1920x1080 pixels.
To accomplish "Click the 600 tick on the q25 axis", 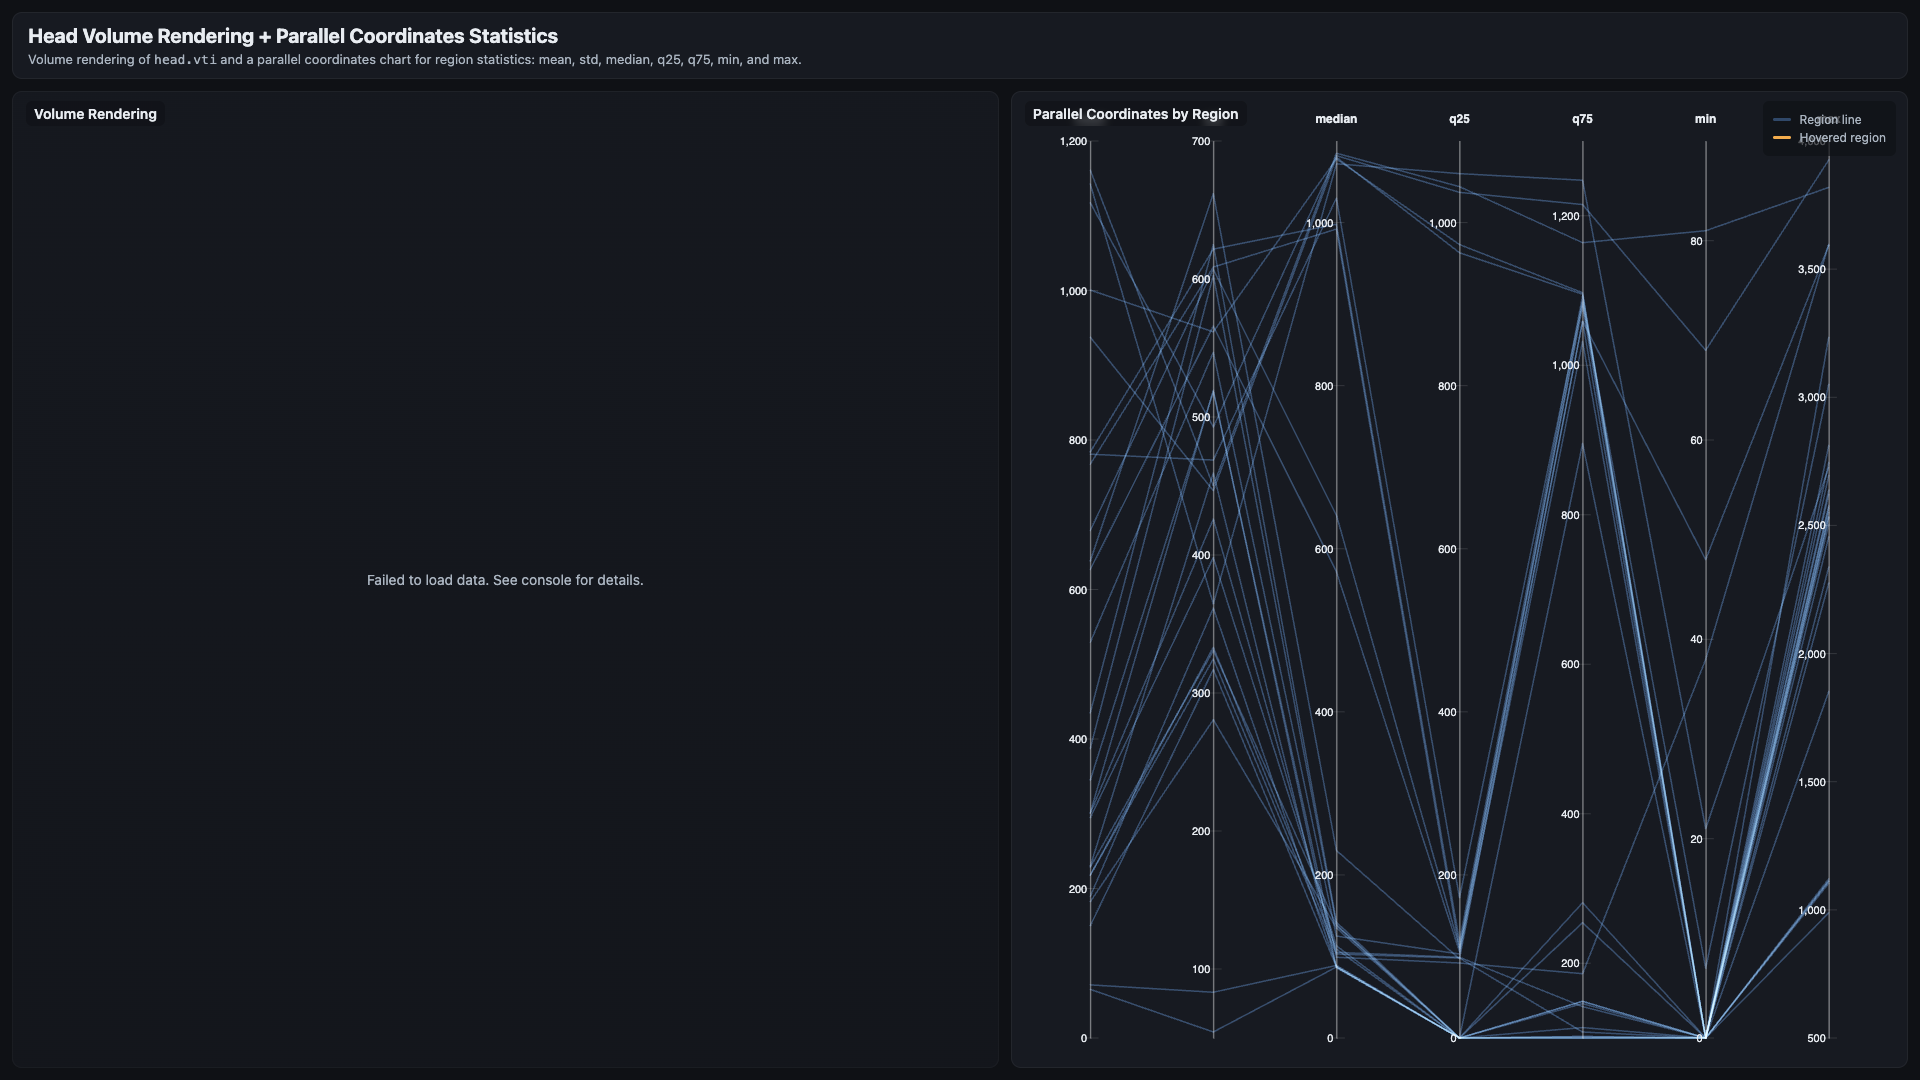I will 1447,549.
